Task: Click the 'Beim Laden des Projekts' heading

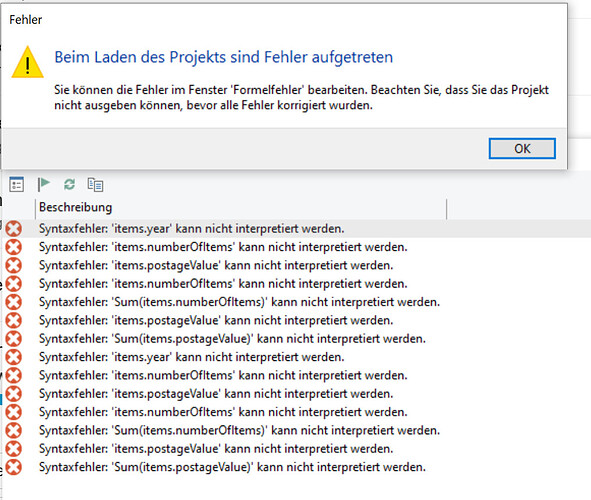Action: click(x=224, y=57)
